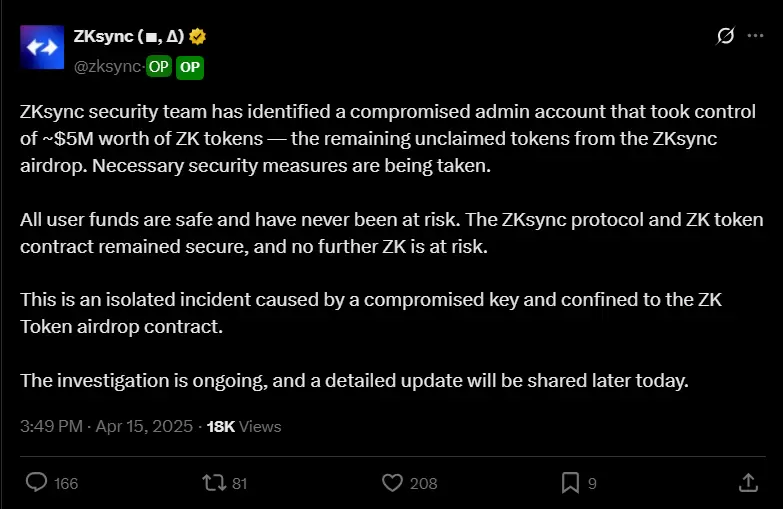This screenshot has width=783, height=509.
Task: Click the reply speech bubble icon
Action: click(36, 483)
